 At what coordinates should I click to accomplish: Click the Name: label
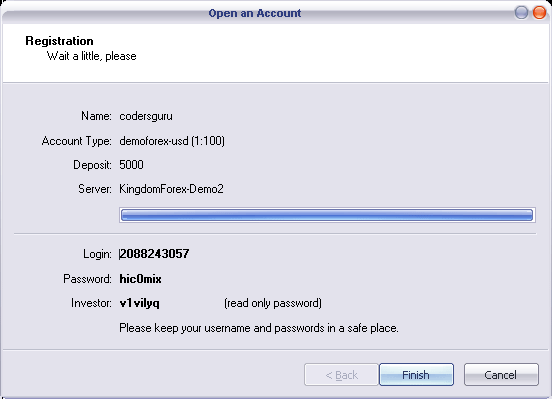pyautogui.click(x=96, y=116)
